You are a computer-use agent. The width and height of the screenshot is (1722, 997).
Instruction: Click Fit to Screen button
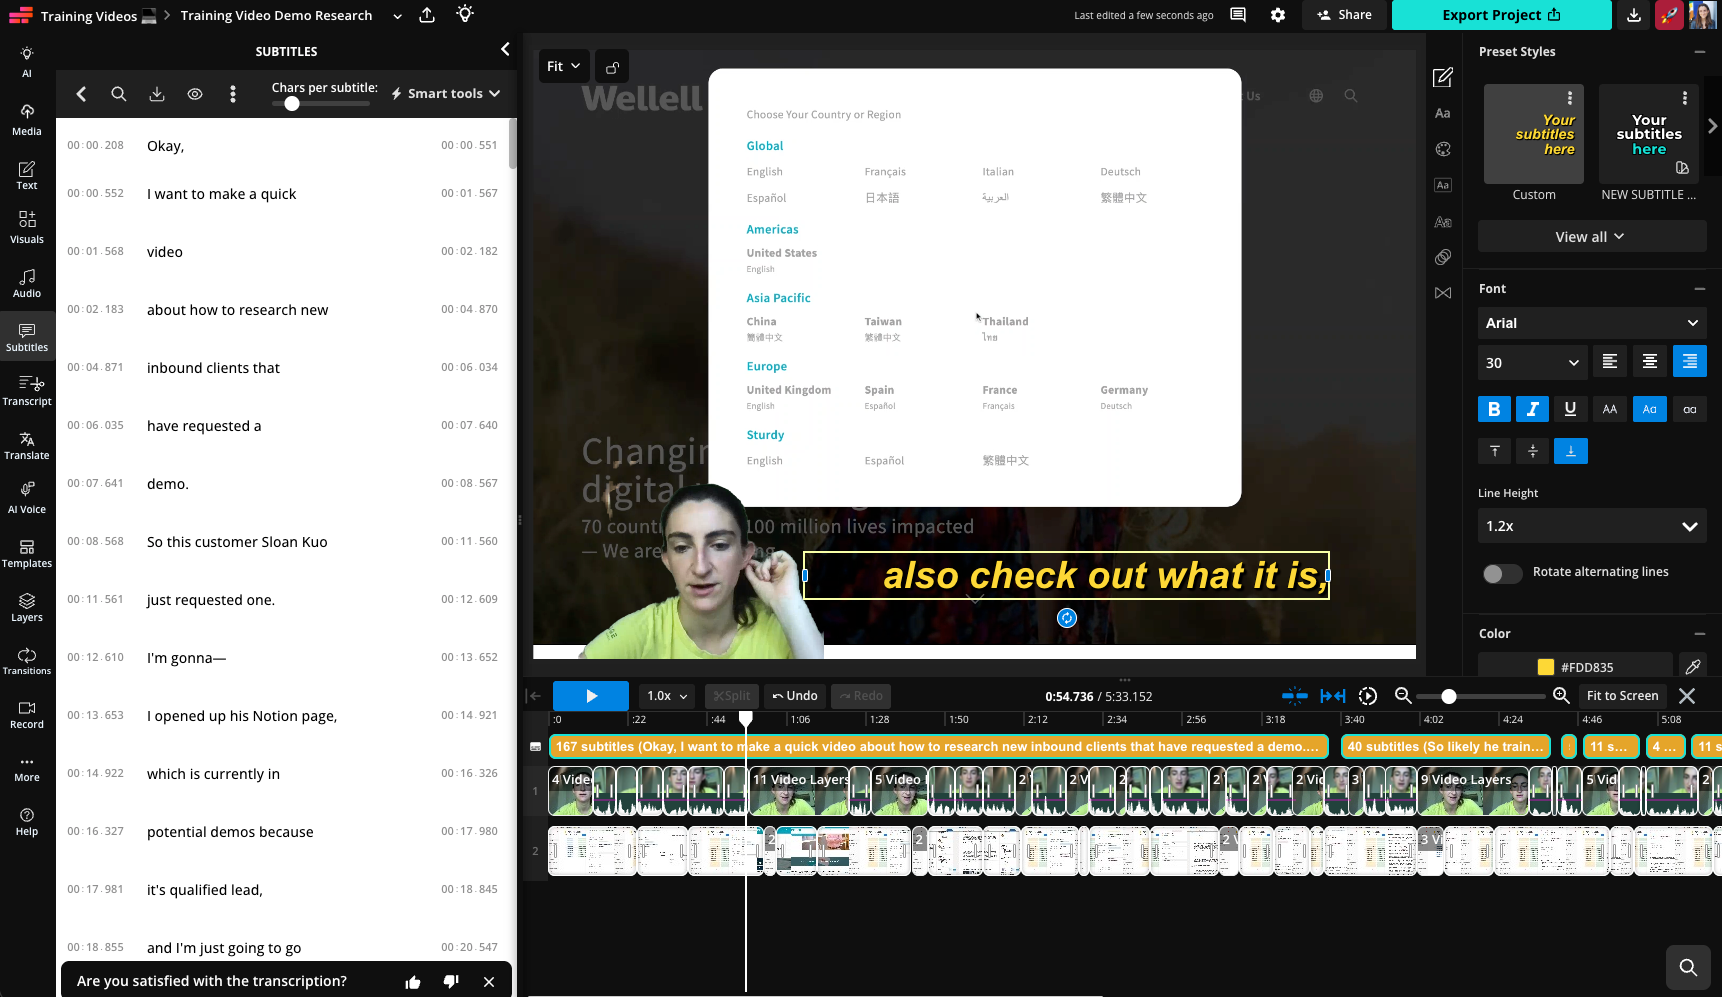pyautogui.click(x=1622, y=696)
